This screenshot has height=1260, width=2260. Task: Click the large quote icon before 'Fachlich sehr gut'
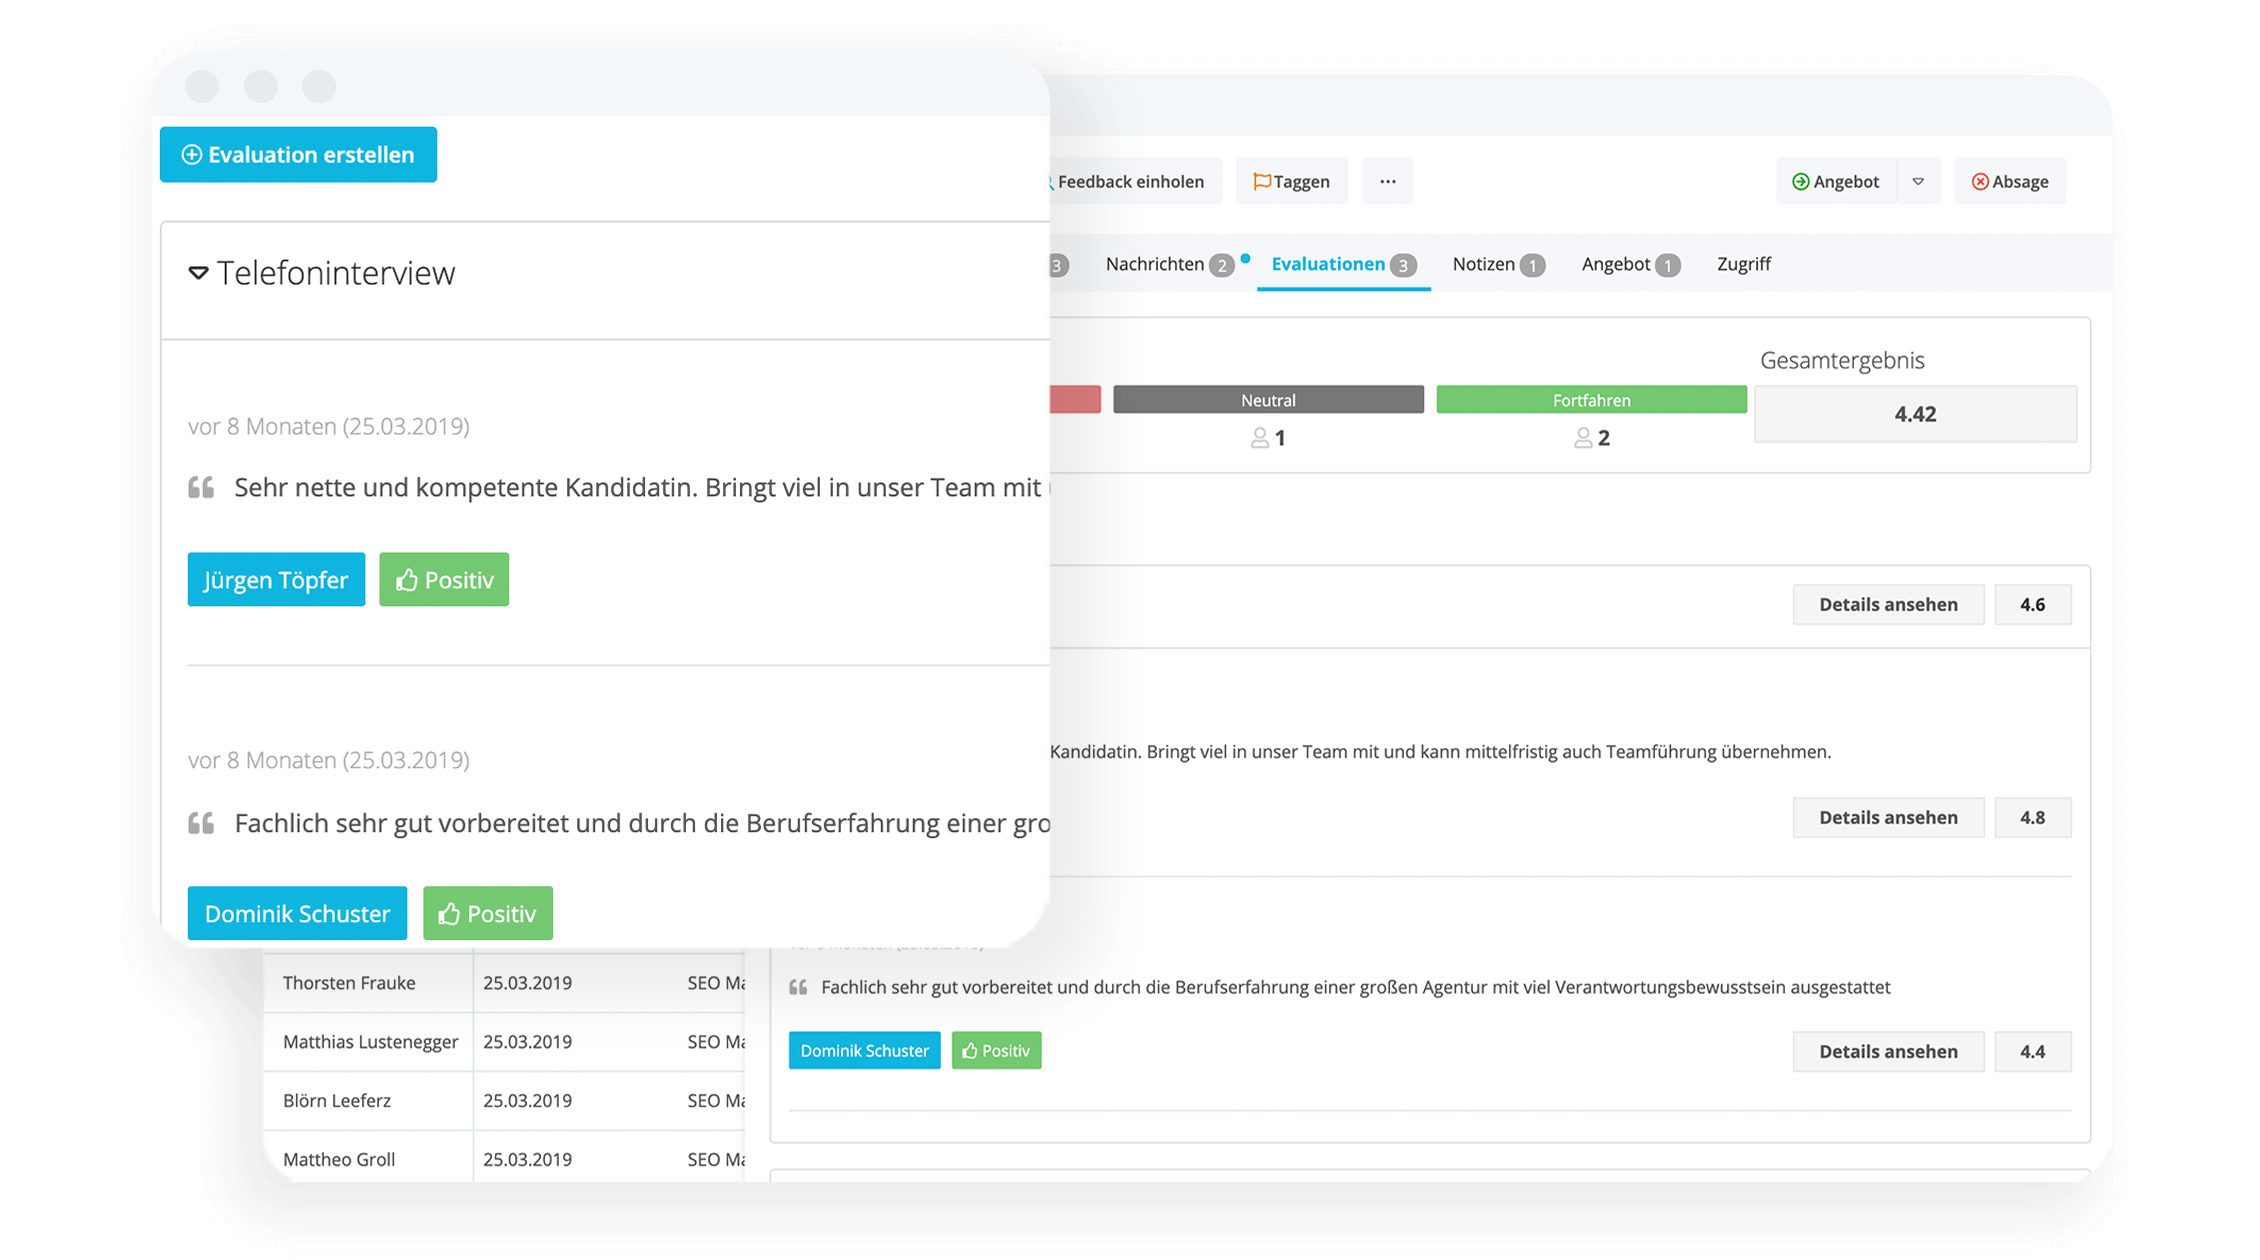pyautogui.click(x=201, y=824)
